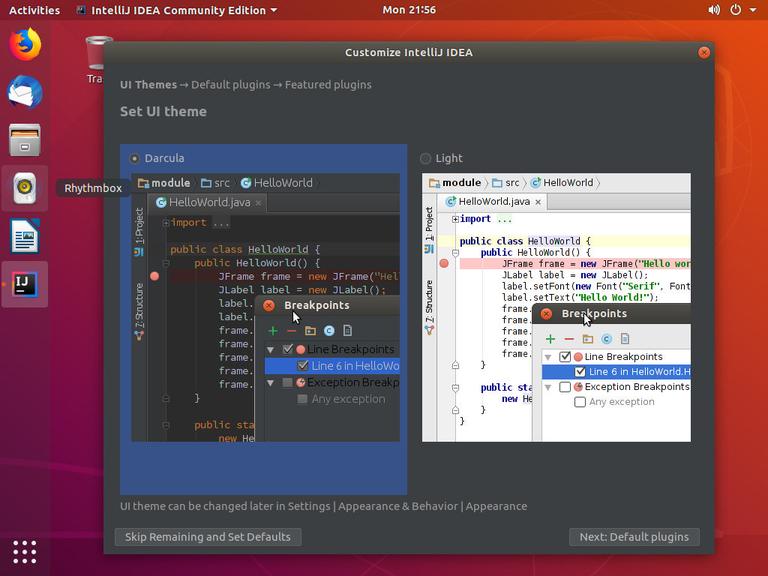Click the volume icon in top bar
768x576 pixels.
point(714,10)
